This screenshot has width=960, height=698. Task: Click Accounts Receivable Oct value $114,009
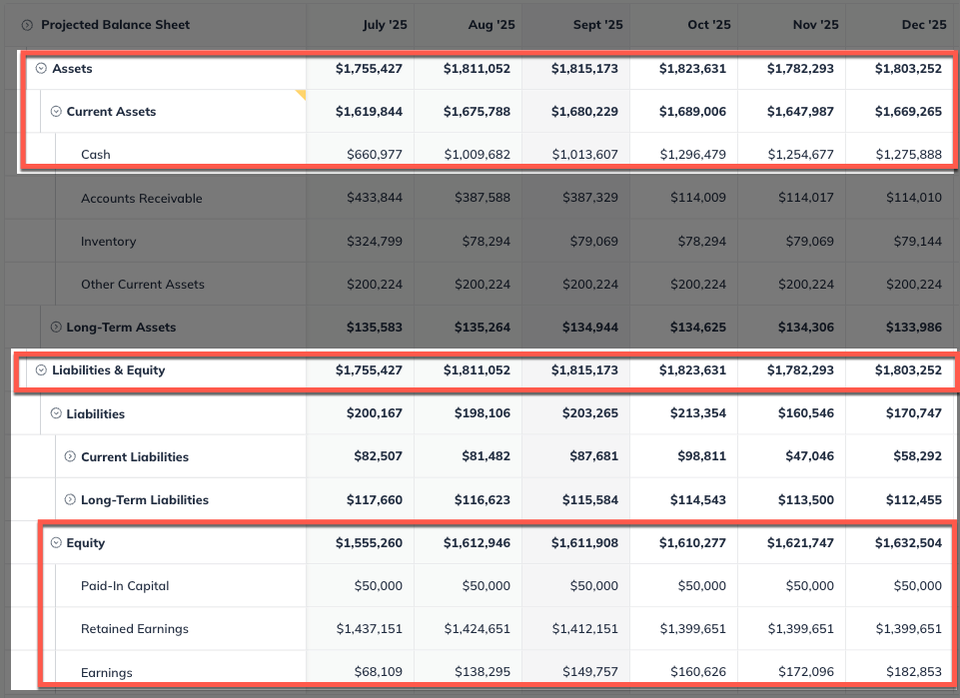698,198
